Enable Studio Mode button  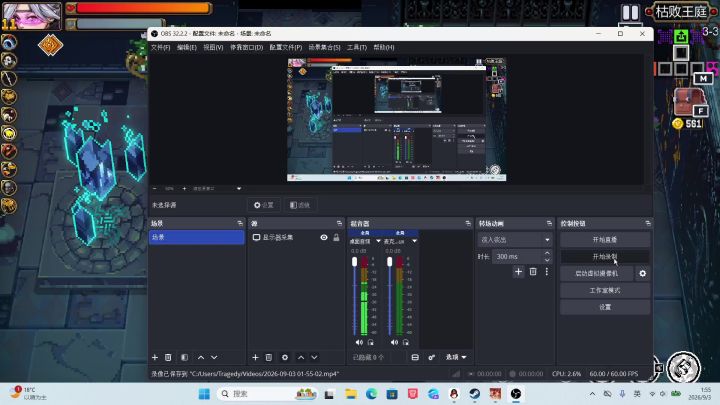(605, 290)
